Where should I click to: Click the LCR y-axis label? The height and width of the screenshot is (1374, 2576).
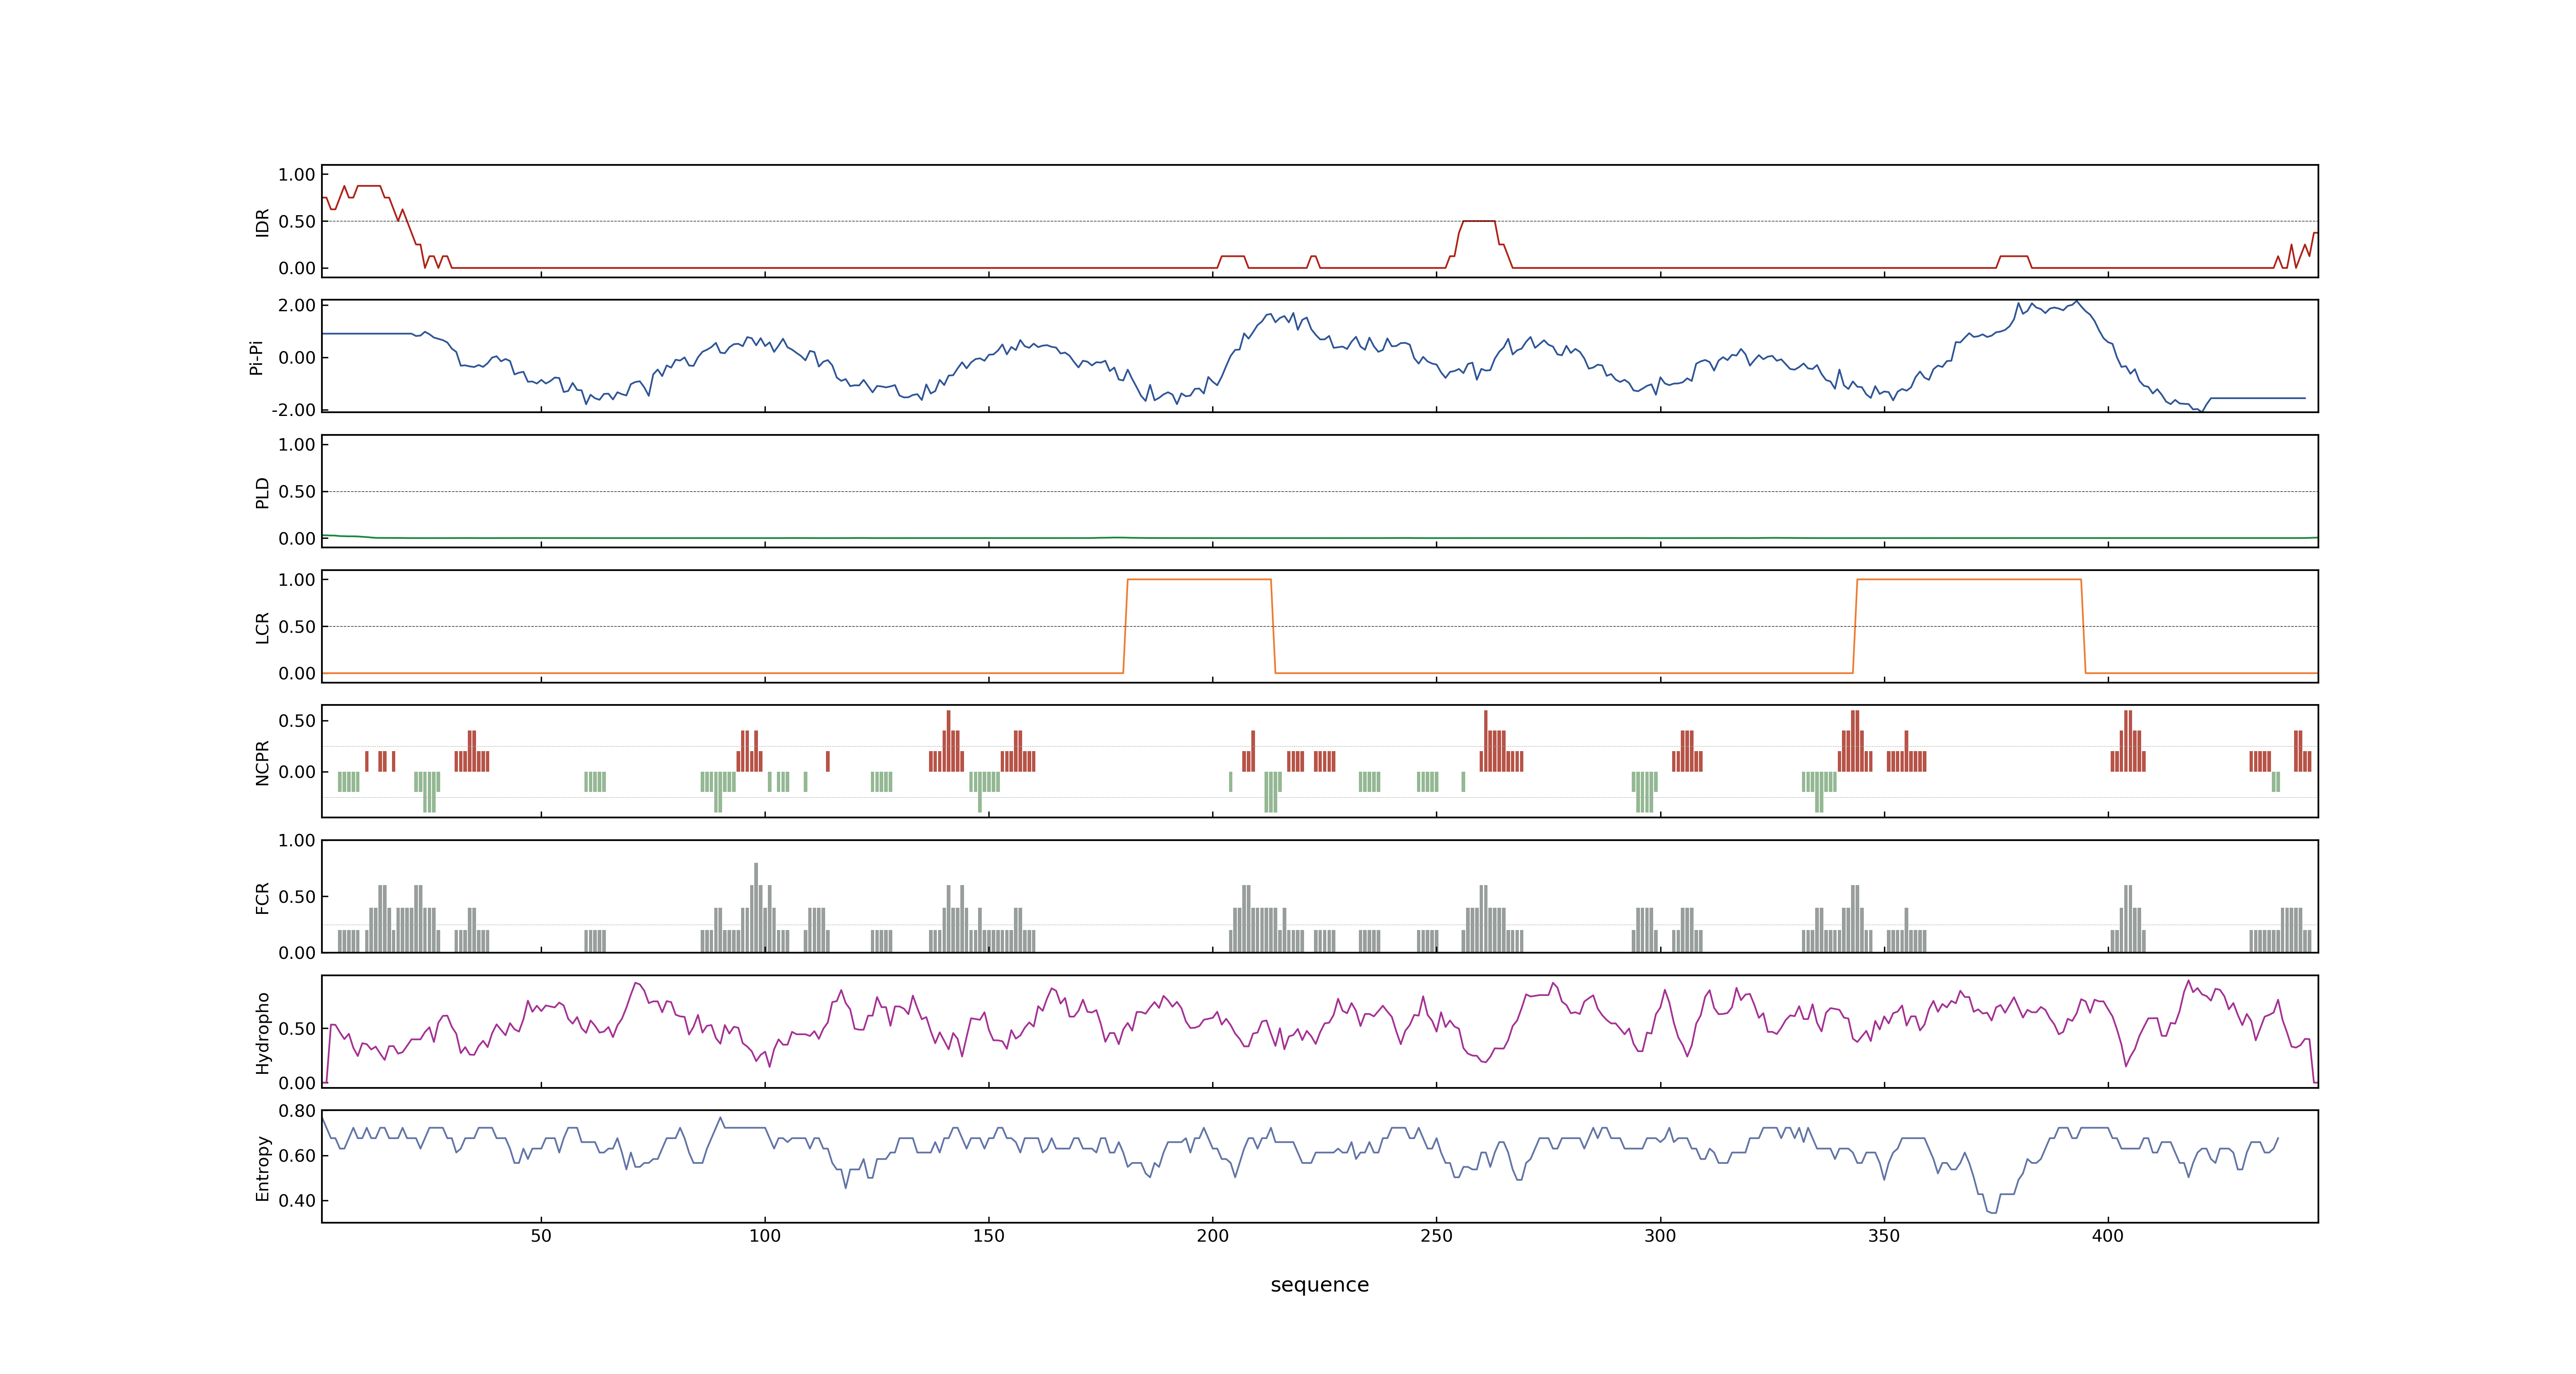click(262, 627)
